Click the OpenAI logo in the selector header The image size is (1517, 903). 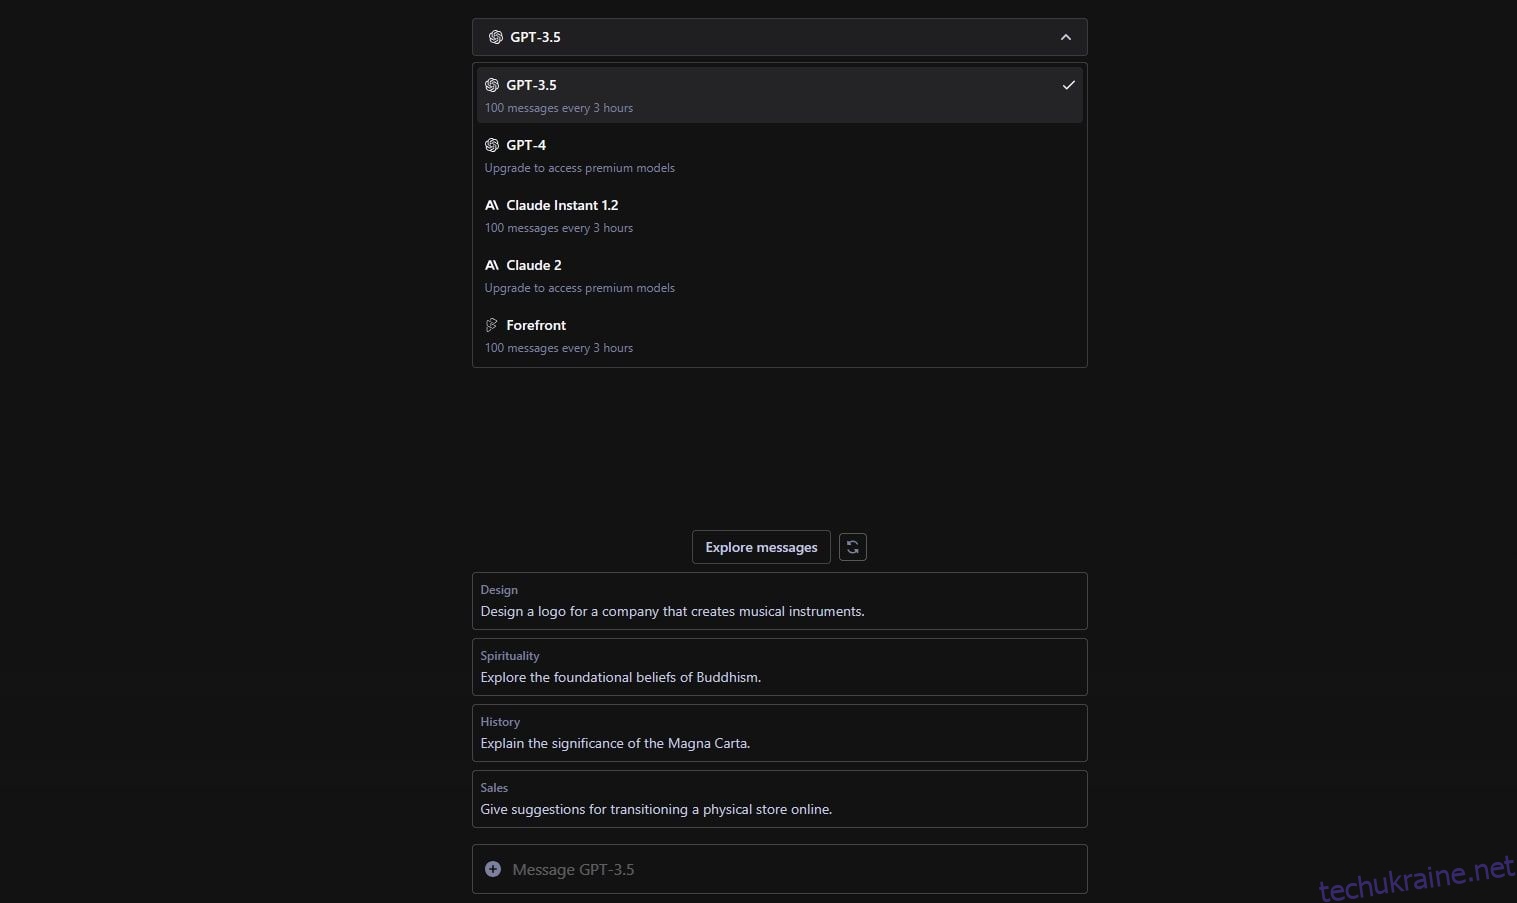[x=496, y=37]
